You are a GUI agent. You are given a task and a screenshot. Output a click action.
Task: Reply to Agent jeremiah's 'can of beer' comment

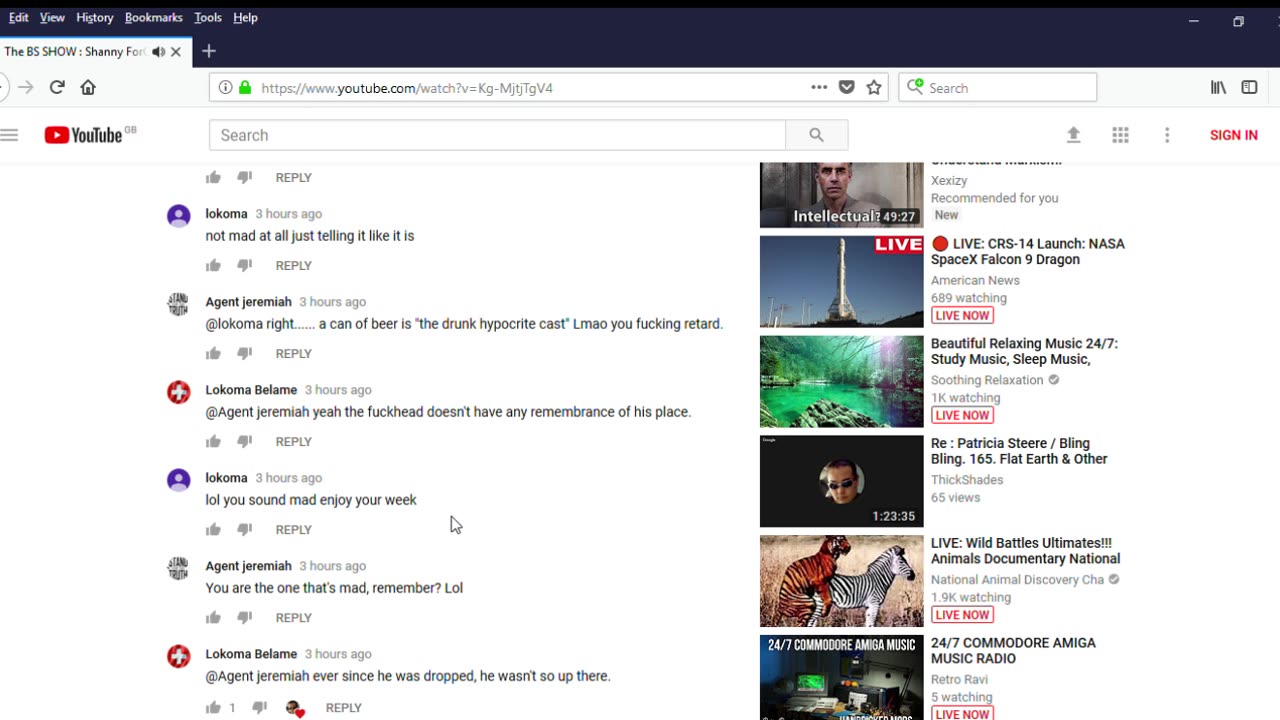tap(293, 353)
